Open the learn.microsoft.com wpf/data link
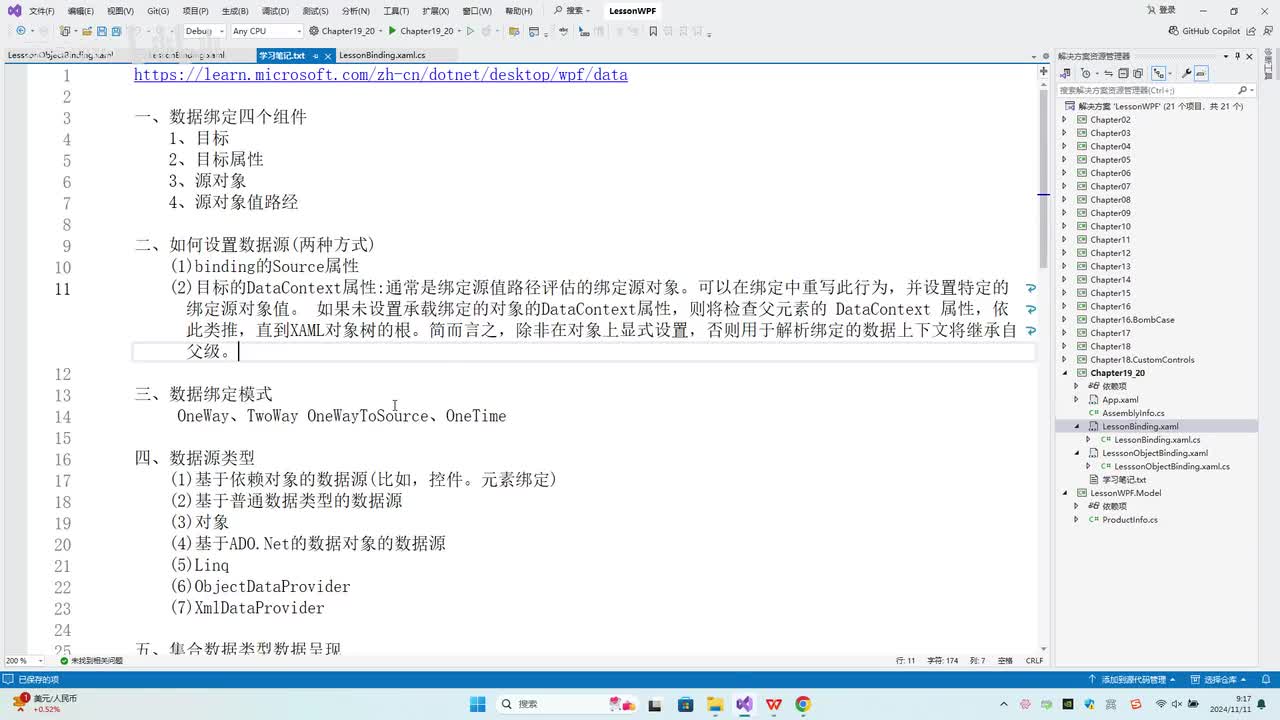The image size is (1280, 720). (x=380, y=75)
